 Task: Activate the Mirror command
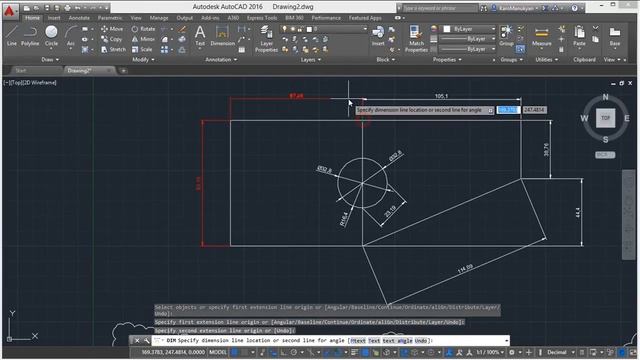143,39
